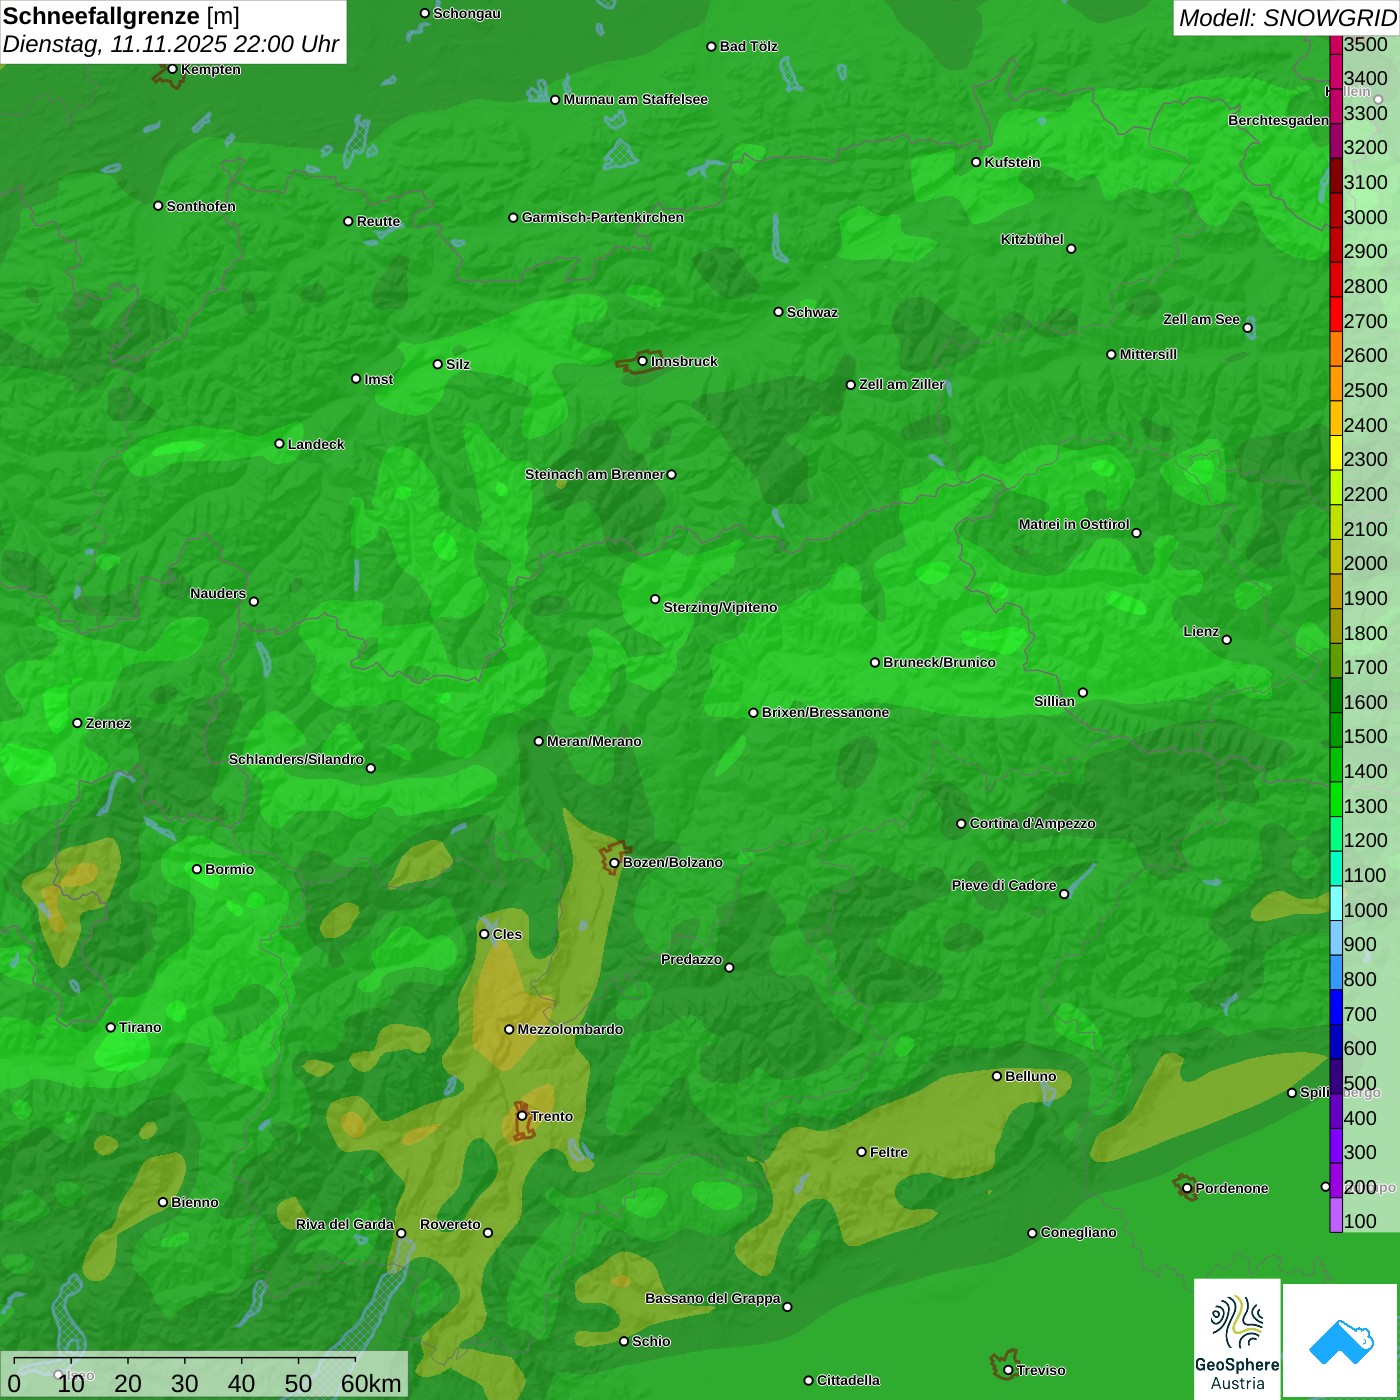Click the 'Brixen/Bressanone' label
Image resolution: width=1400 pixels, height=1400 pixels.
coord(825,712)
